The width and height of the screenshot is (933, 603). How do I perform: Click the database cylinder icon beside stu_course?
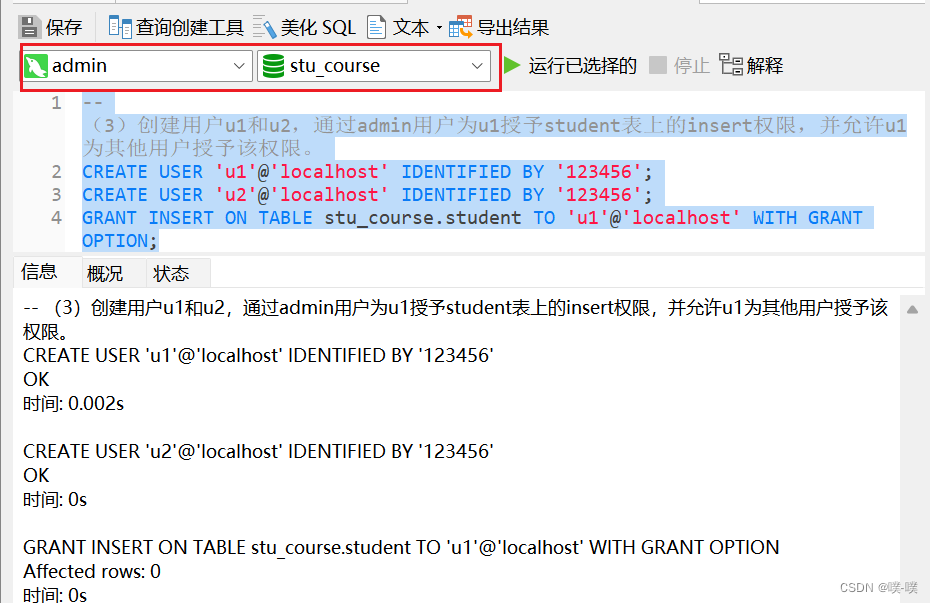coord(274,65)
